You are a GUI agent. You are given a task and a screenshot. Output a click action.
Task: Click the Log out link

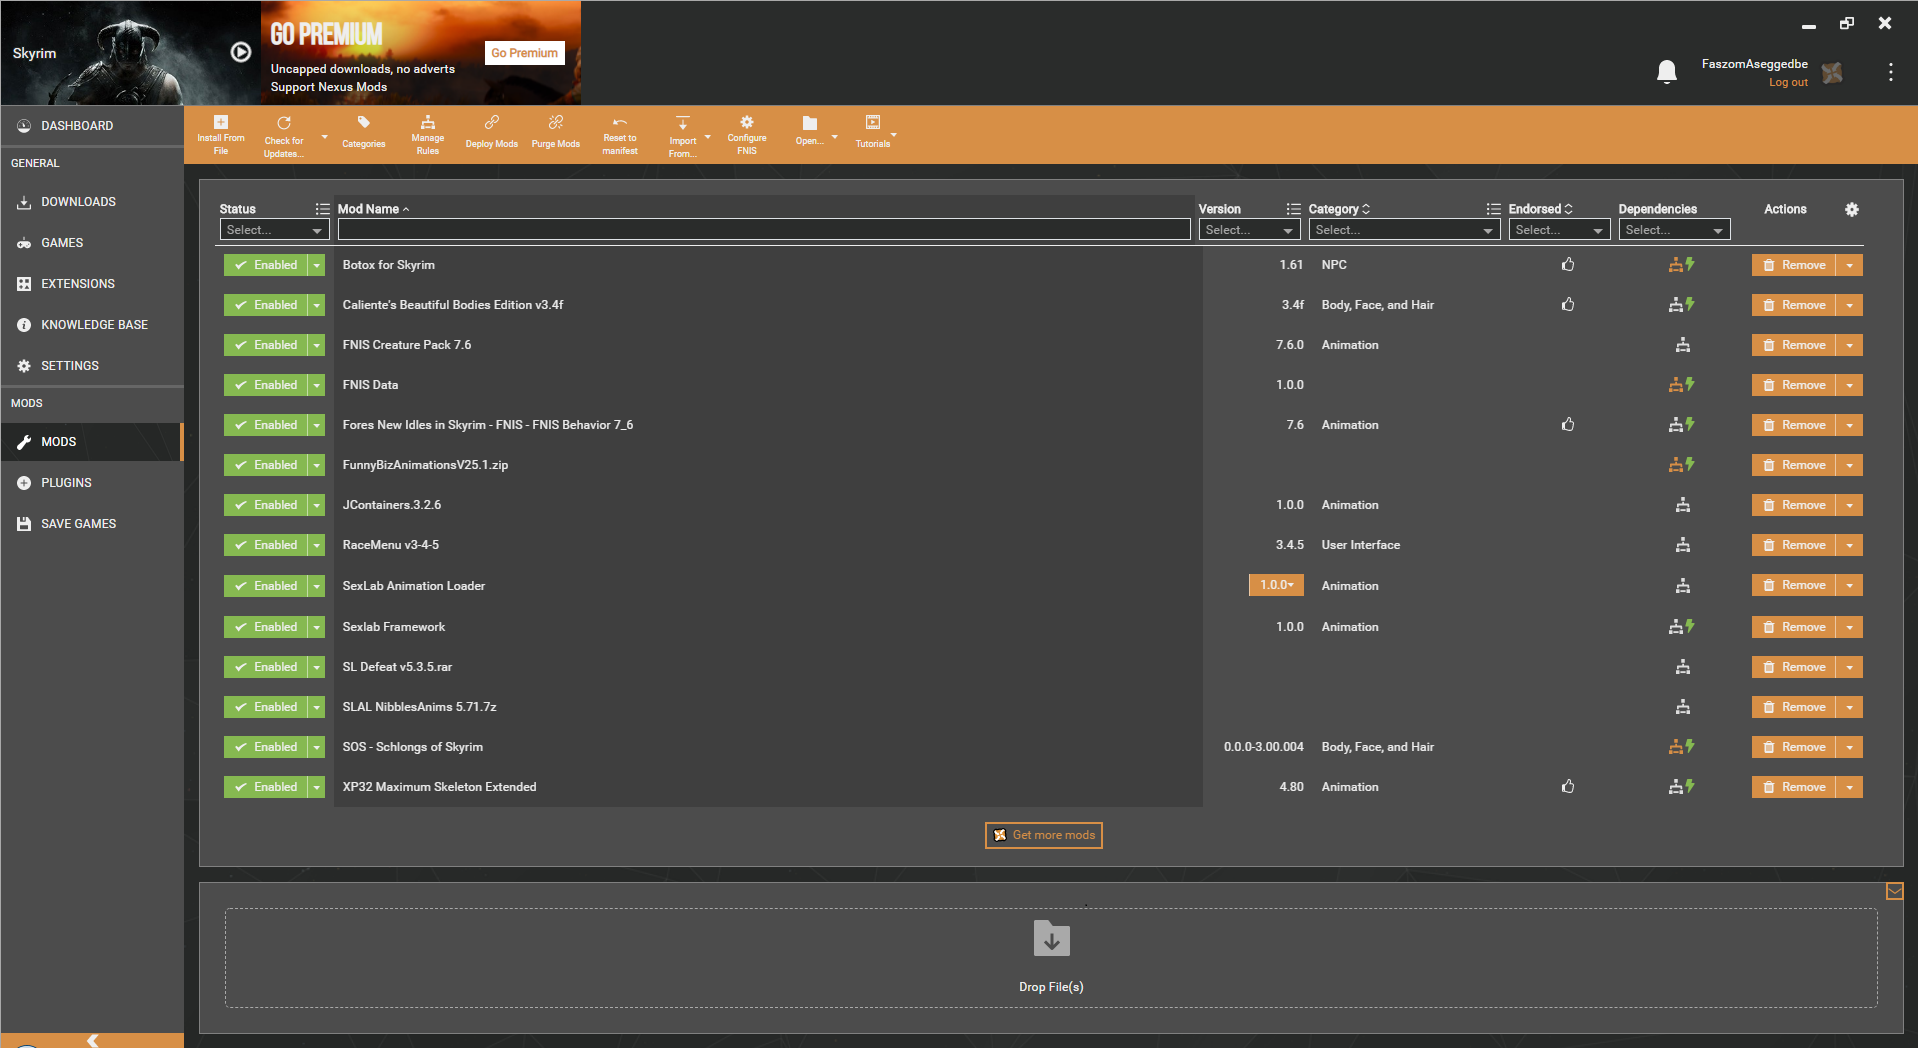tap(1788, 83)
